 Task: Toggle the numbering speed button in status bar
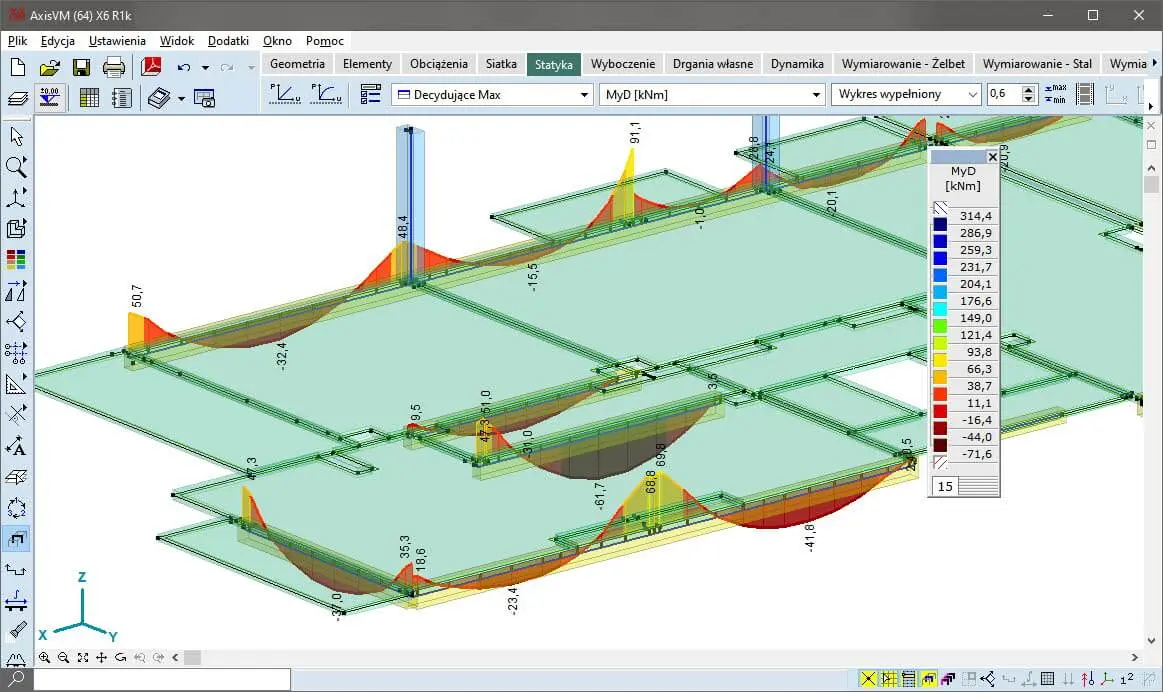(1127, 679)
